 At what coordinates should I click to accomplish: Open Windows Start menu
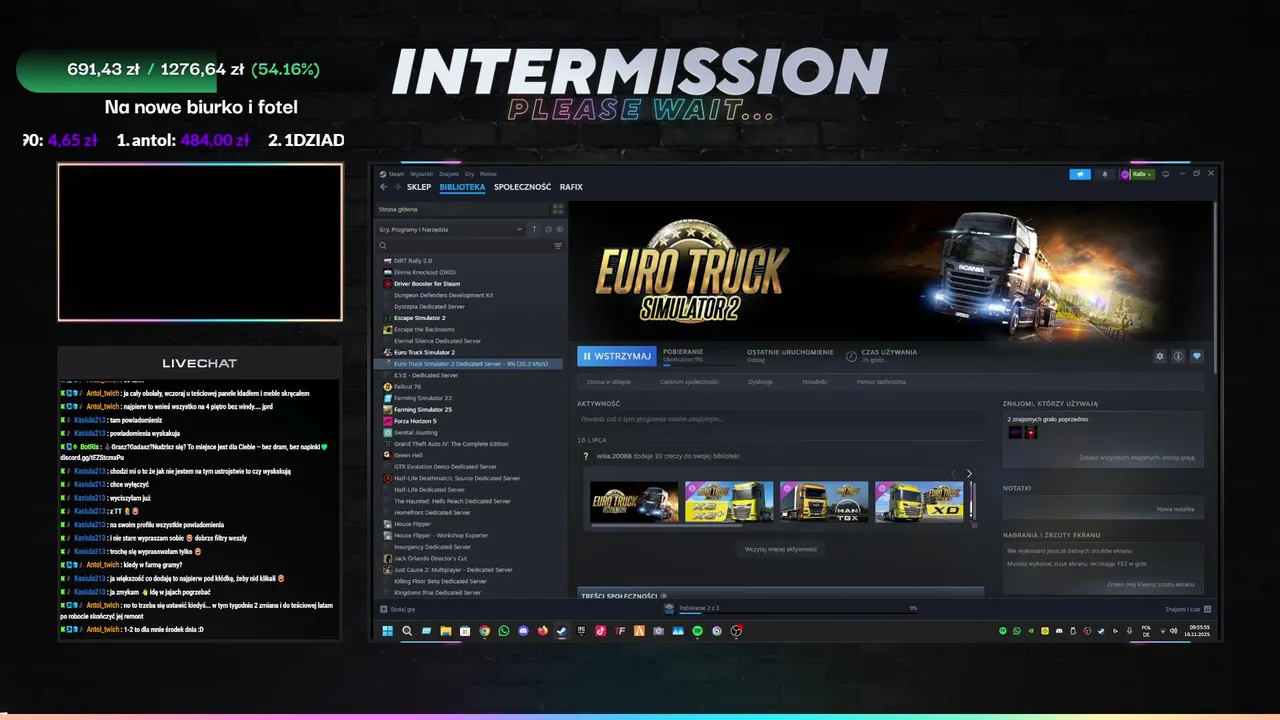[x=388, y=631]
